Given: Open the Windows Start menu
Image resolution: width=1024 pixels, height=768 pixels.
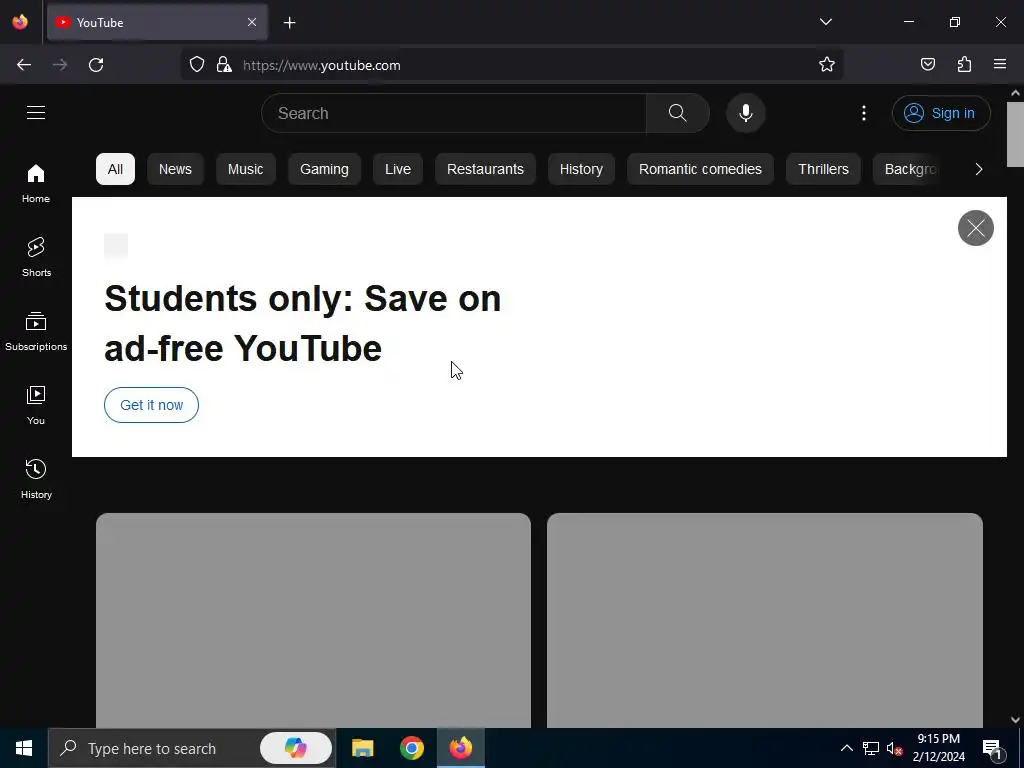Looking at the screenshot, I should [24, 748].
